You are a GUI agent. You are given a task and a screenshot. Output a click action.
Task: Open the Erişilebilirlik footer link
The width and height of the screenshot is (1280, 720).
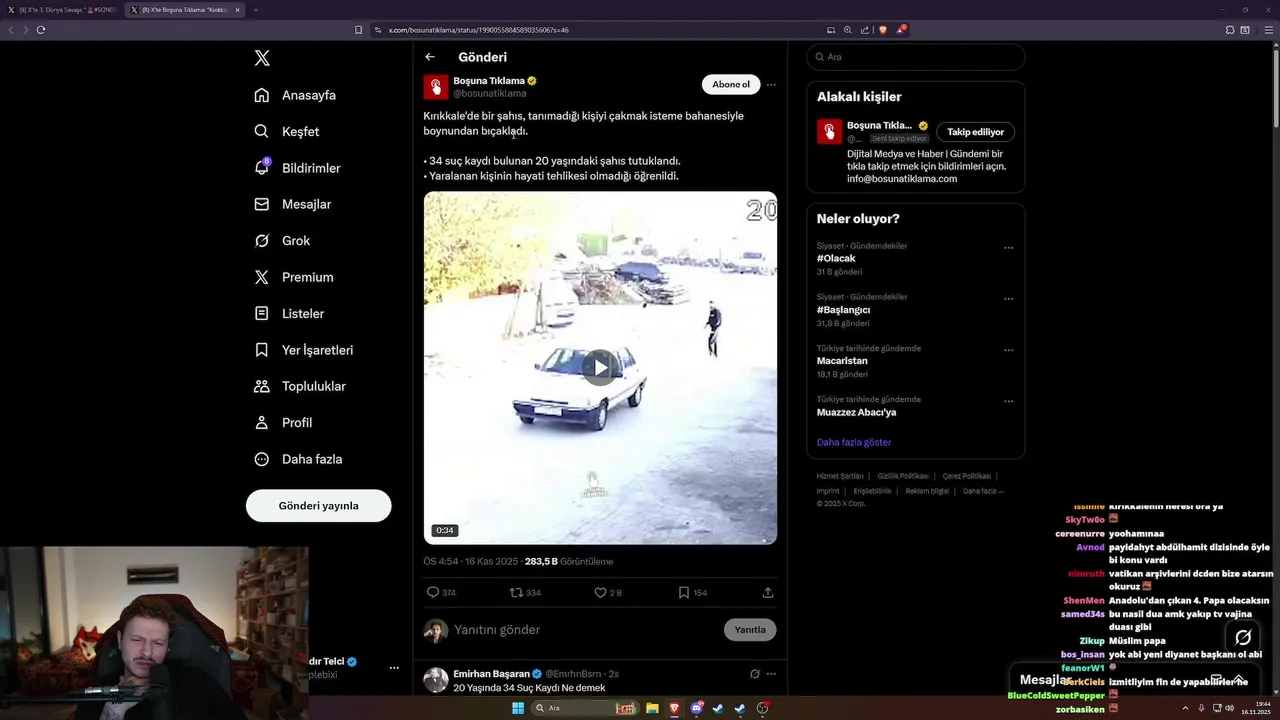[x=872, y=491]
